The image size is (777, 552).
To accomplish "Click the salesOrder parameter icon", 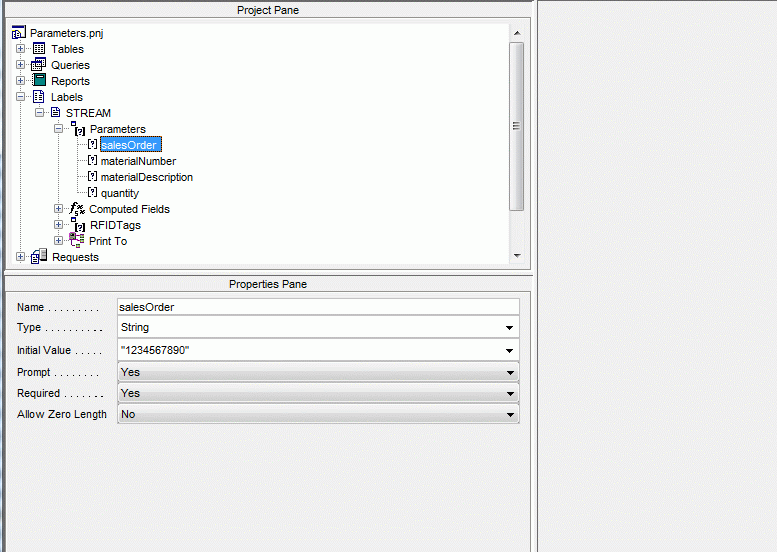I will coord(92,144).
